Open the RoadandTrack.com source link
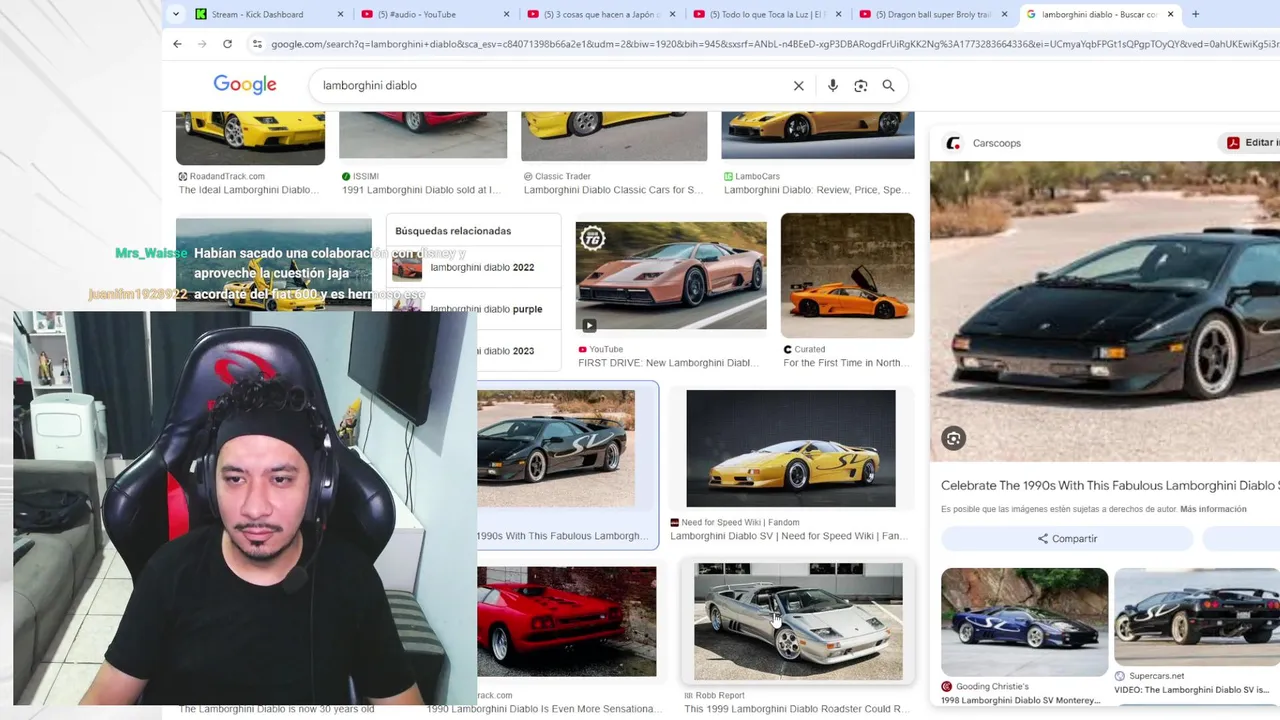 click(222, 176)
